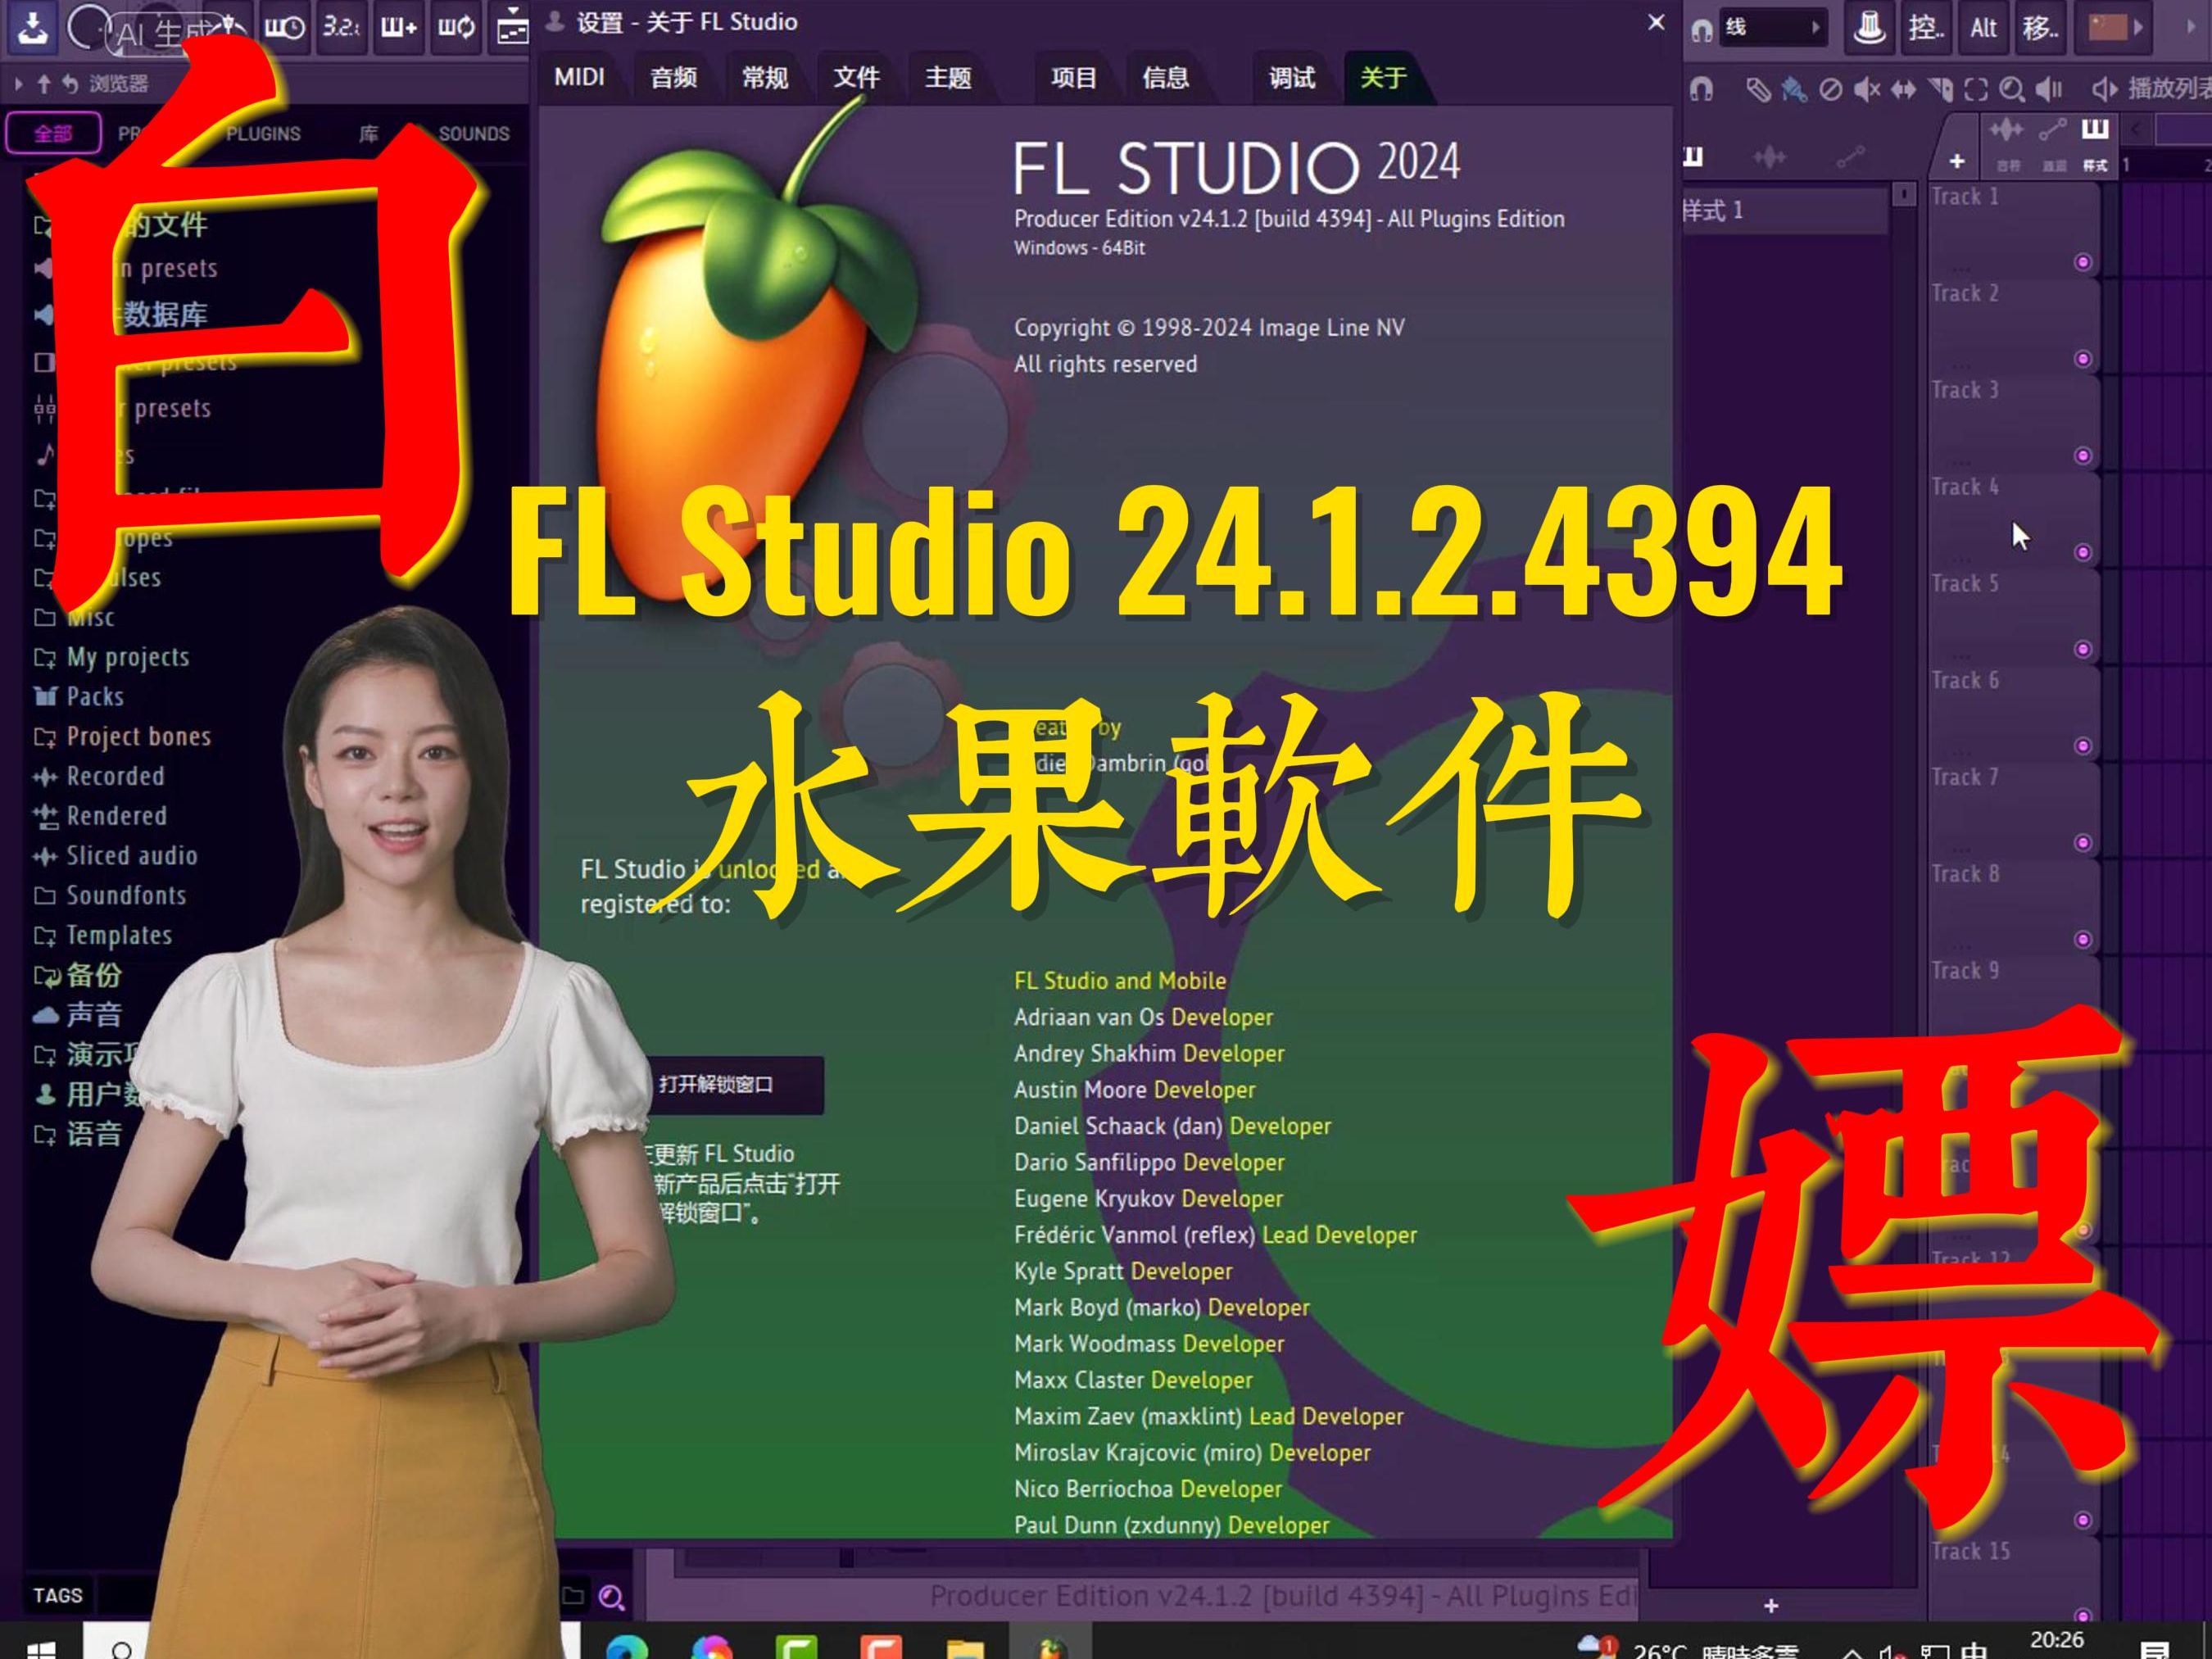Open the Soundfonts folder

click(x=110, y=896)
